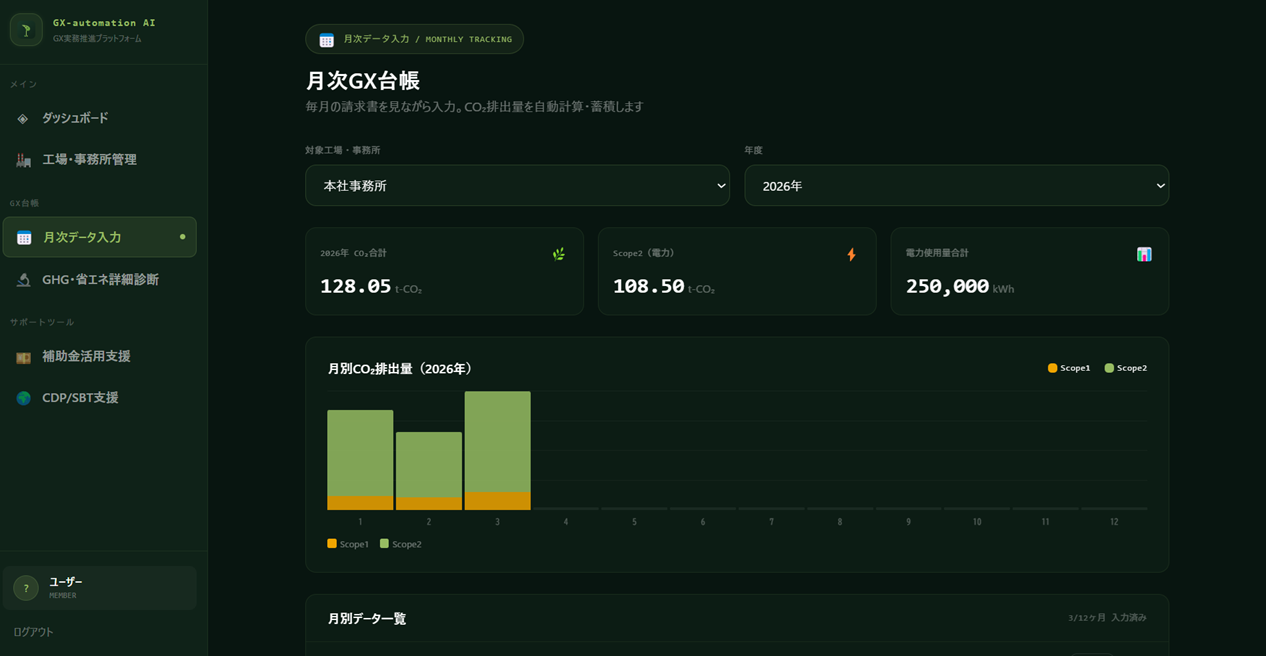Click the month 1 orange Scope1 bar segment
This screenshot has height=656, width=1266.
coord(360,503)
